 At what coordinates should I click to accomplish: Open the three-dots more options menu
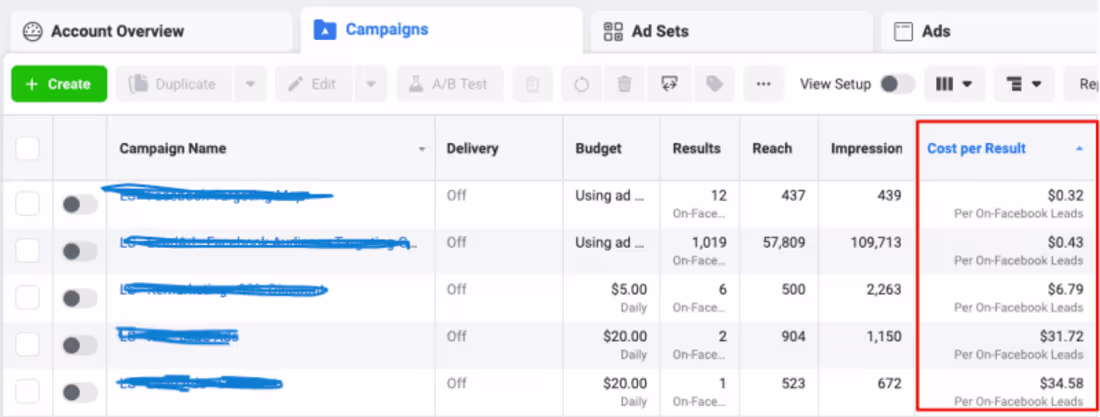764,84
